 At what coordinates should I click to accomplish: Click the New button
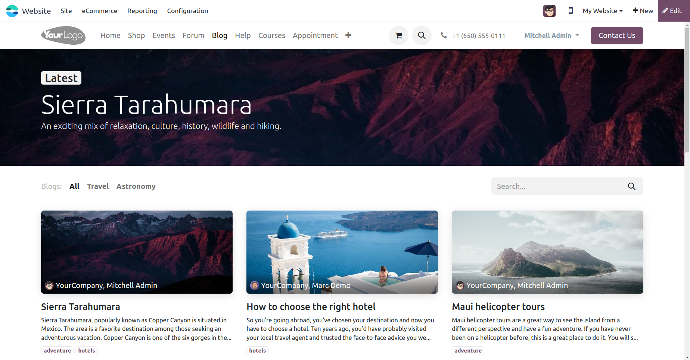643,11
